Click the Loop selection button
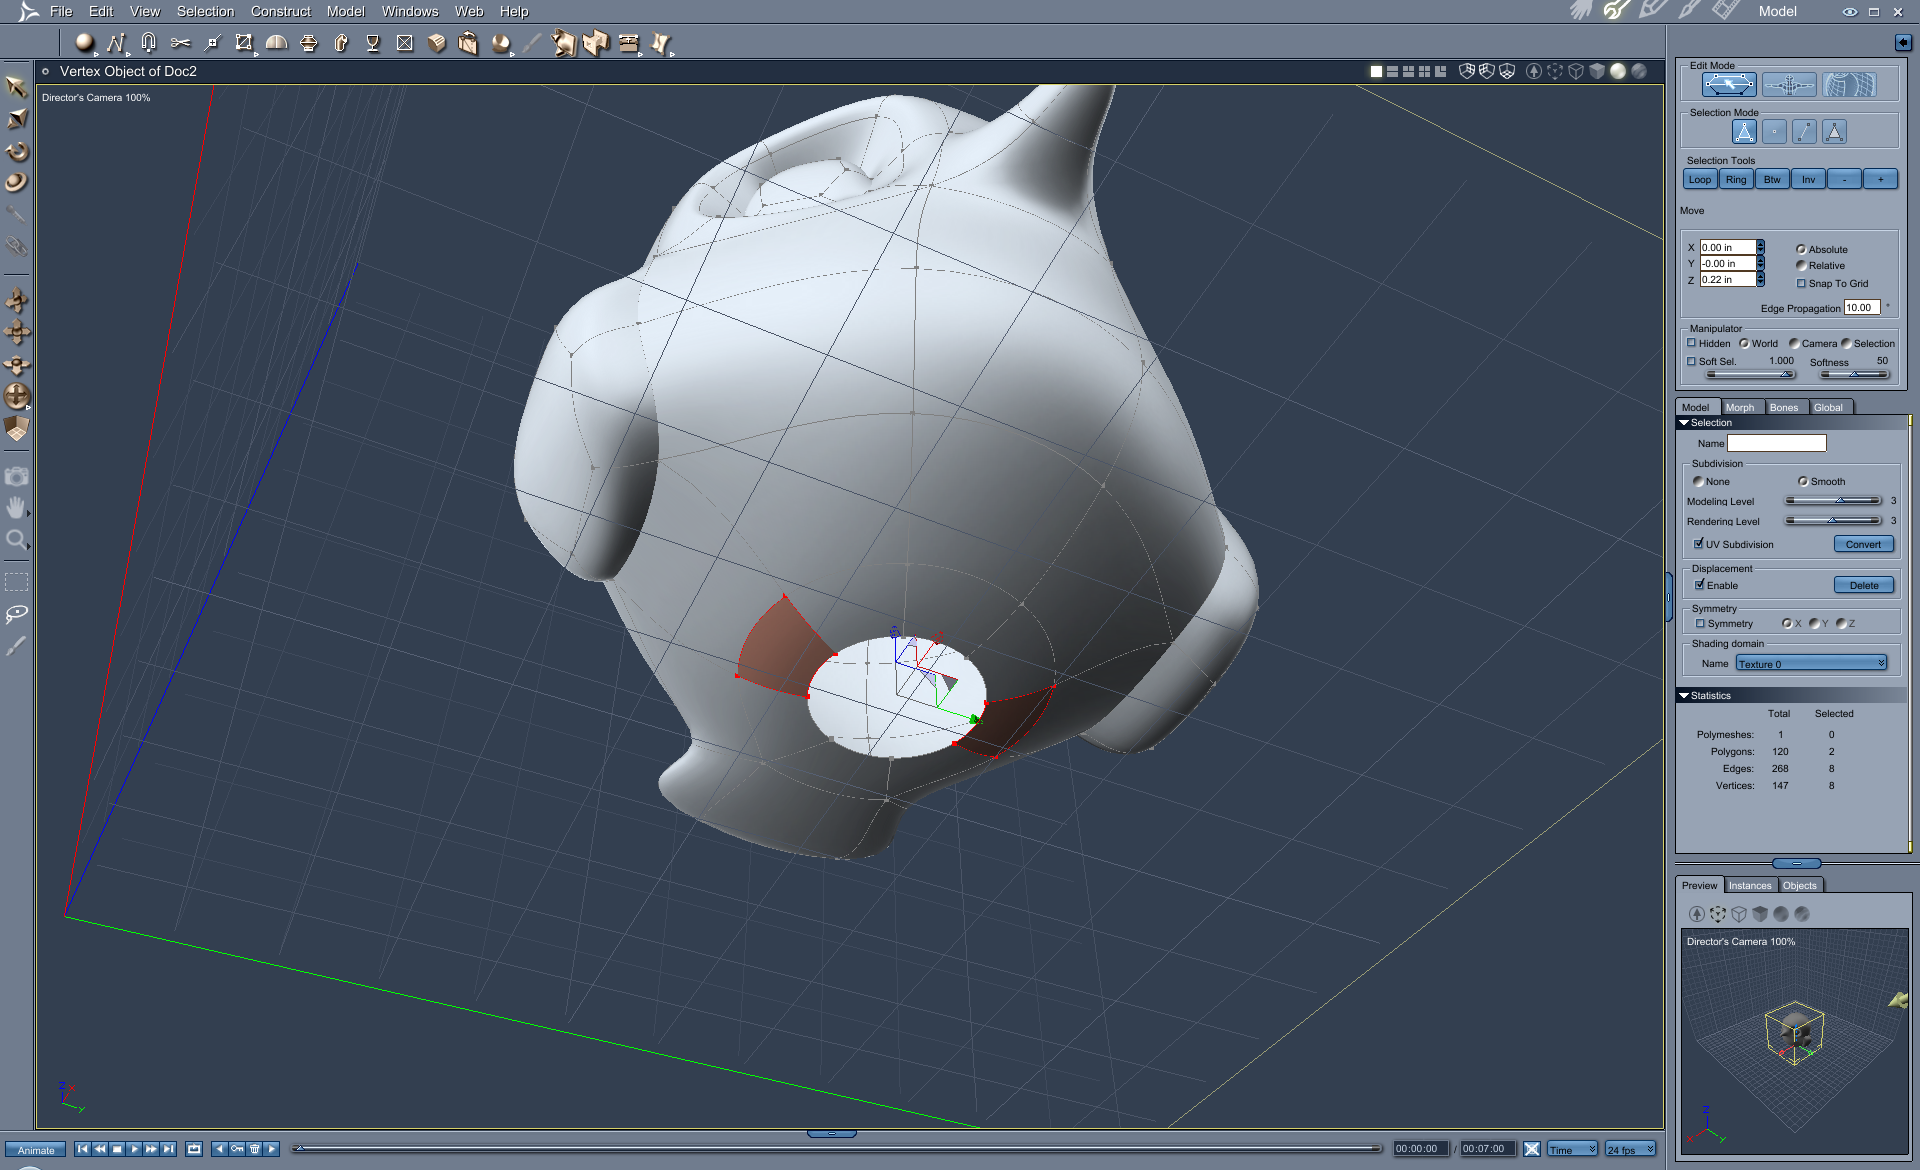Viewport: 1920px width, 1170px height. point(1699,180)
